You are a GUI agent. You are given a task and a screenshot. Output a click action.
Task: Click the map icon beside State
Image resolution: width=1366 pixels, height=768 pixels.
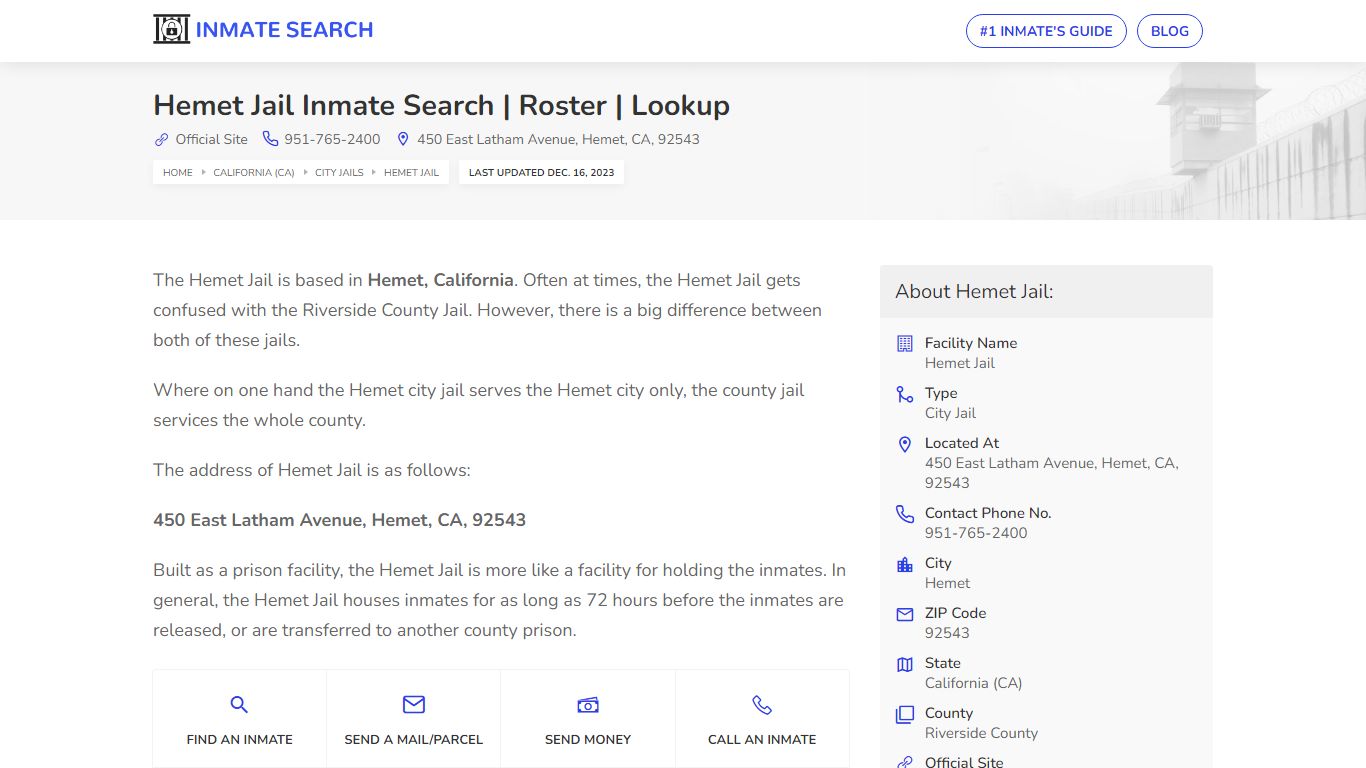905,664
